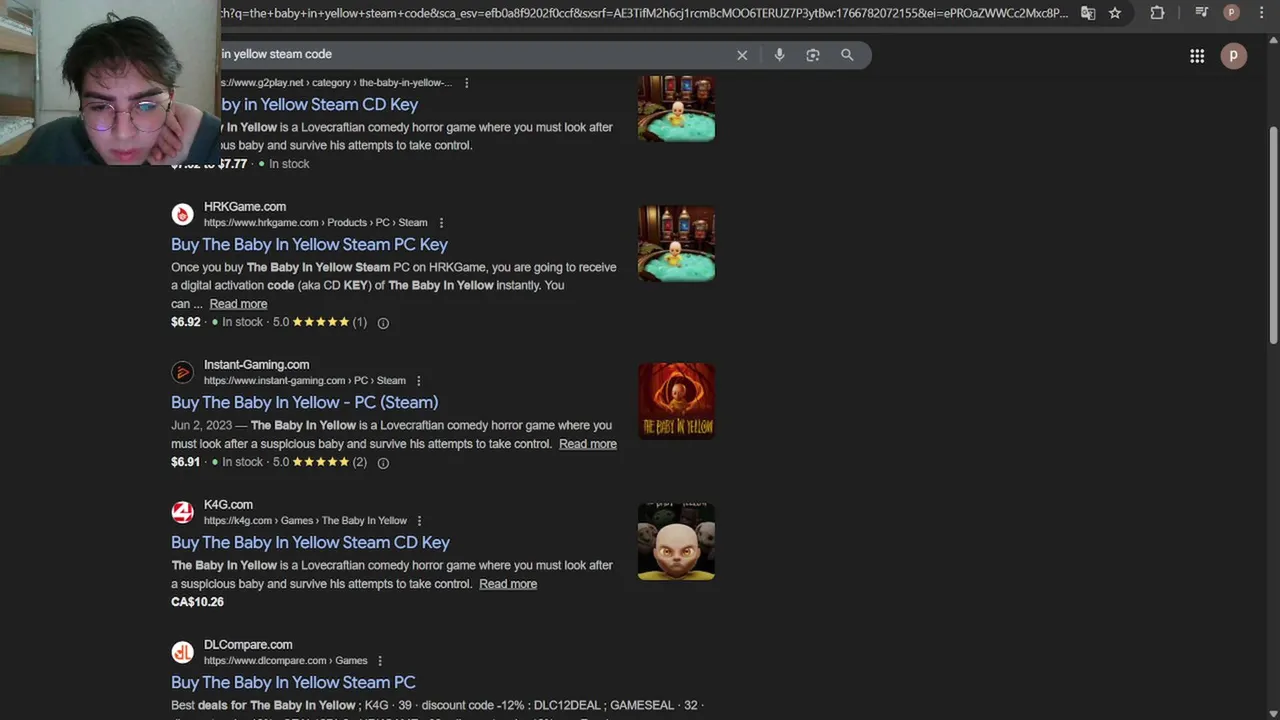Screen dimensions: 1280x720
Task: Click HRKGame five-star rating
Action: (x=321, y=322)
